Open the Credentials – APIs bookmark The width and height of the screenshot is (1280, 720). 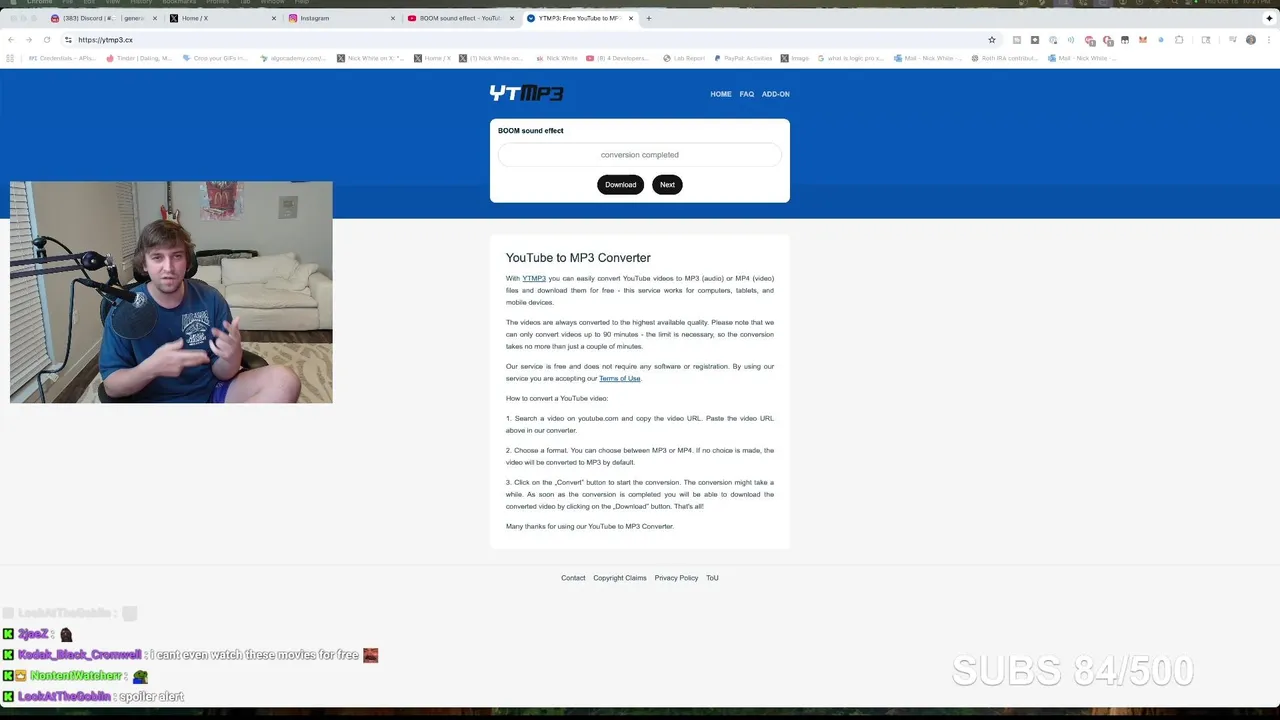60,58
